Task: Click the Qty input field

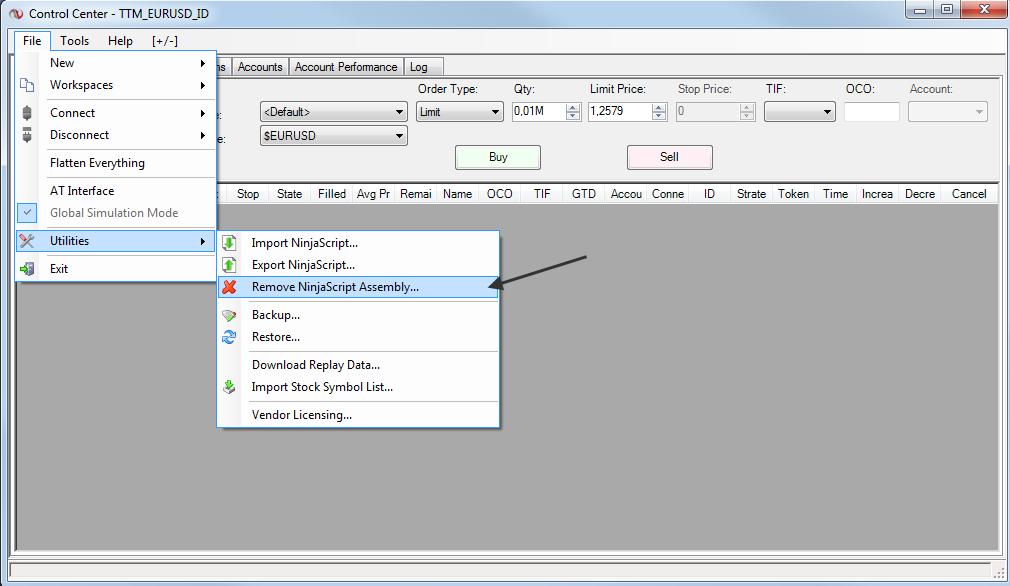Action: pos(539,111)
